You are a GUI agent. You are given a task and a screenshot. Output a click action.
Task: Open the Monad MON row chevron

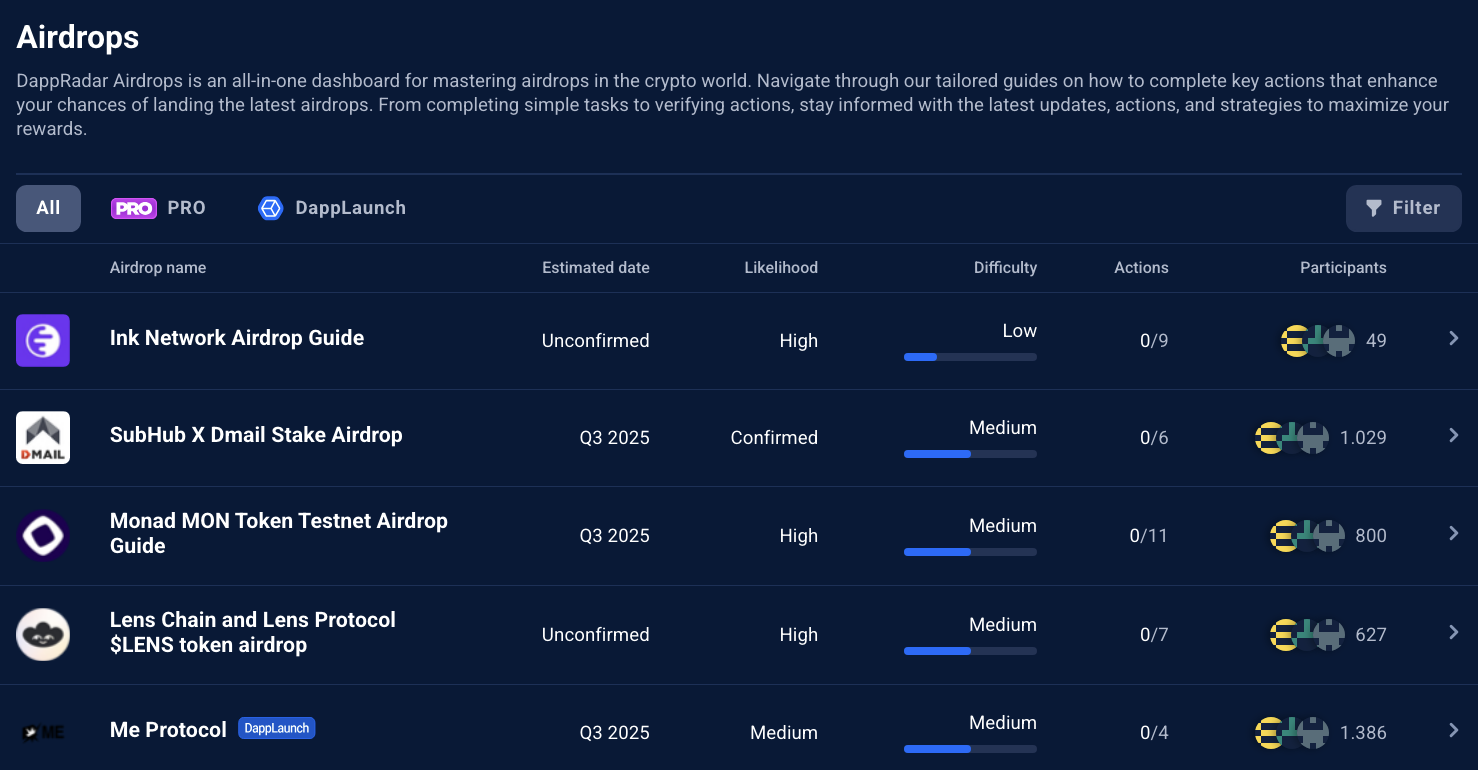click(1454, 534)
